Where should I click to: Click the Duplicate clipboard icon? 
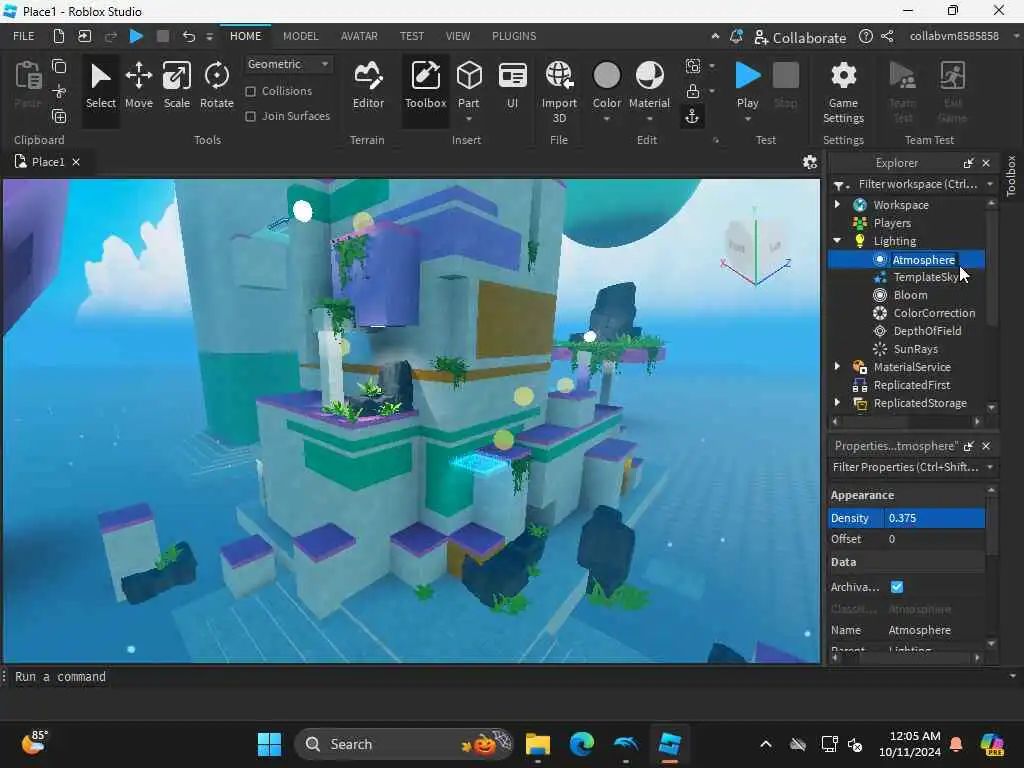pyautogui.click(x=59, y=116)
